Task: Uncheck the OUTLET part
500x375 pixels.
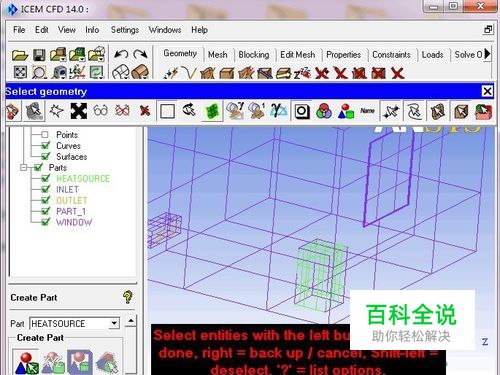Action: (46, 200)
